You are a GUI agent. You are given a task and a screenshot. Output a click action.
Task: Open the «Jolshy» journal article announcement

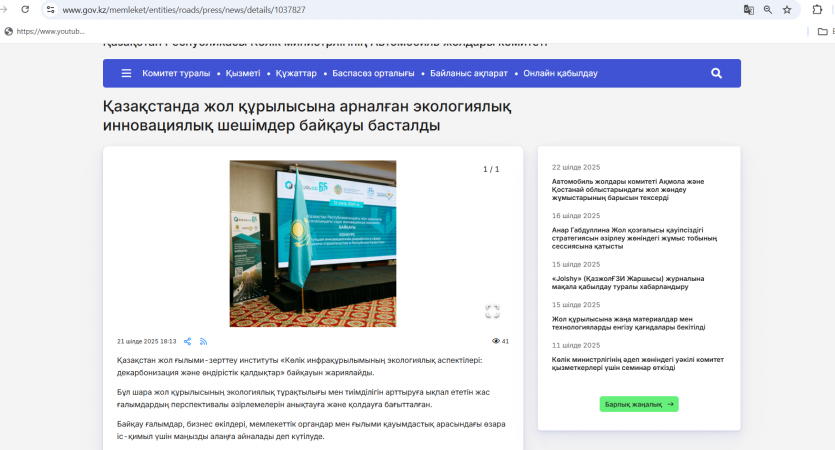628,283
